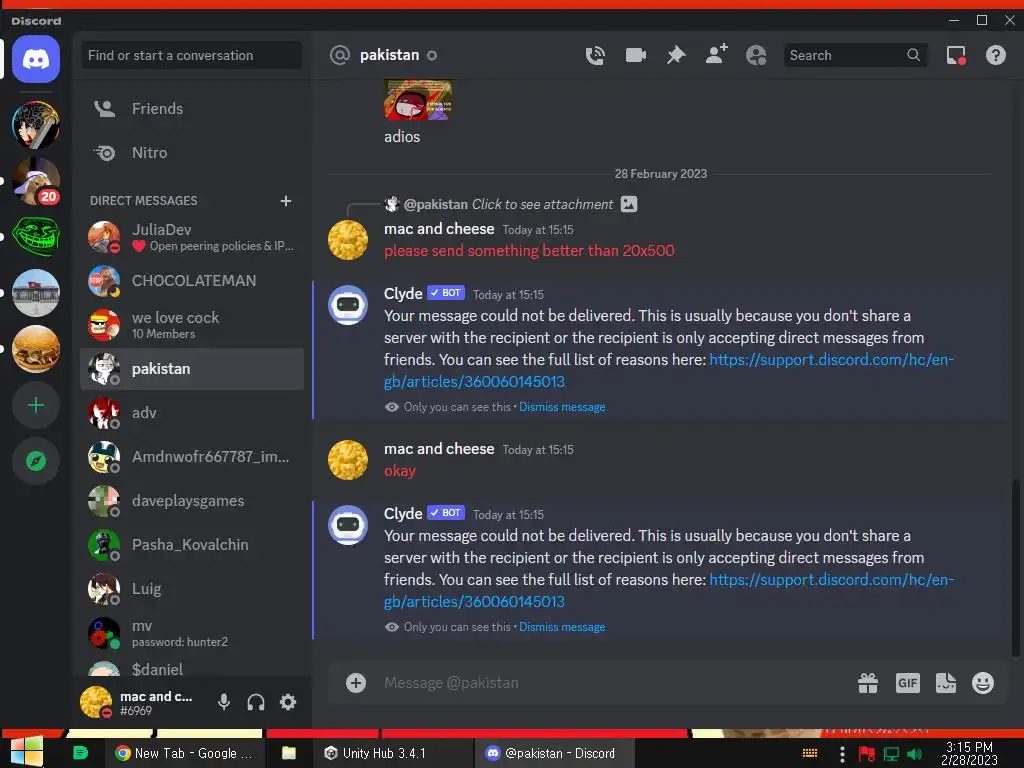Viewport: 1024px width, 768px height.
Task: Click the image attachment icon in reply
Action: coord(629,204)
